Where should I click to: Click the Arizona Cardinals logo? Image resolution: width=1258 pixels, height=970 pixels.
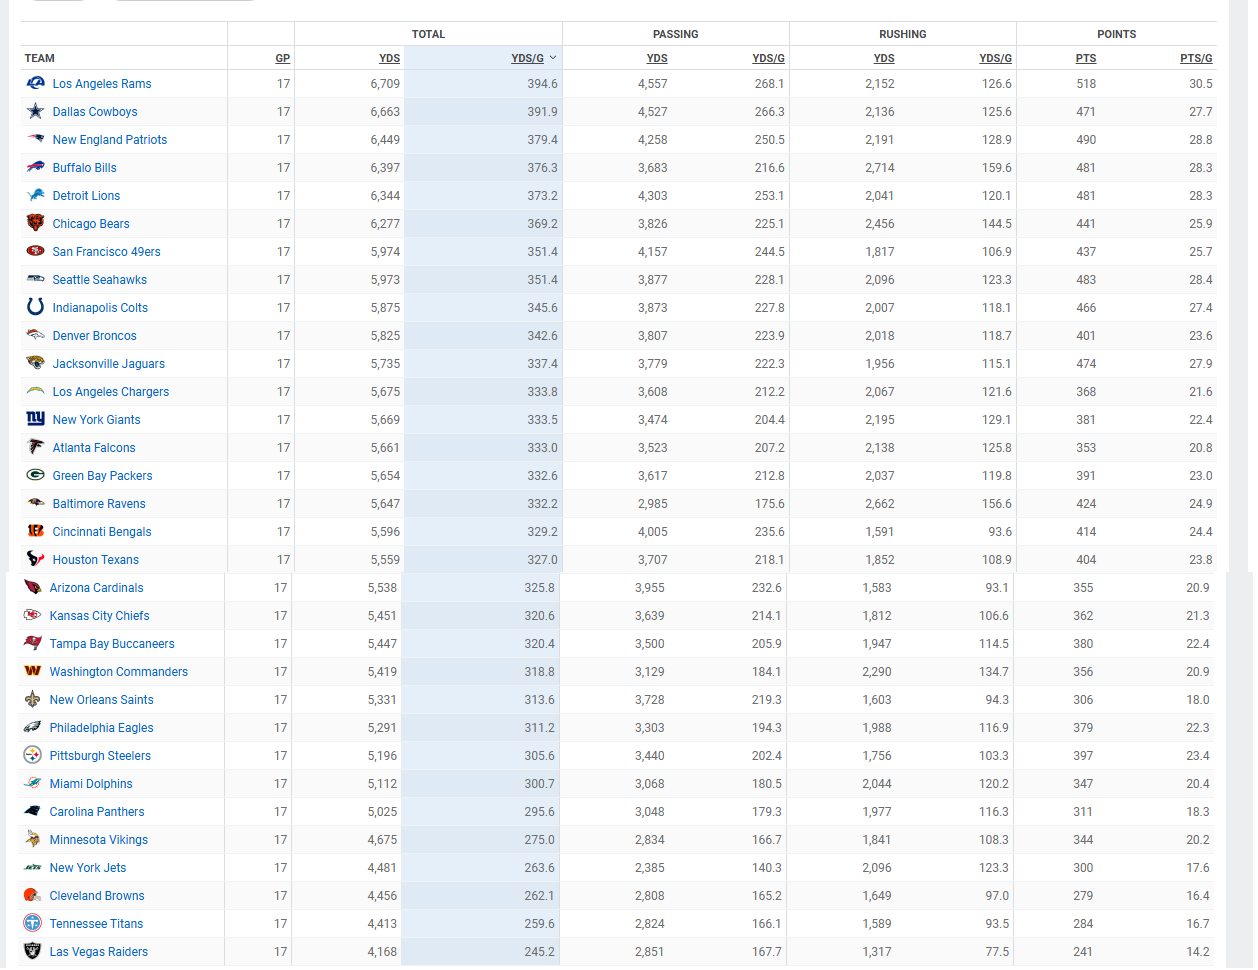click(x=33, y=587)
